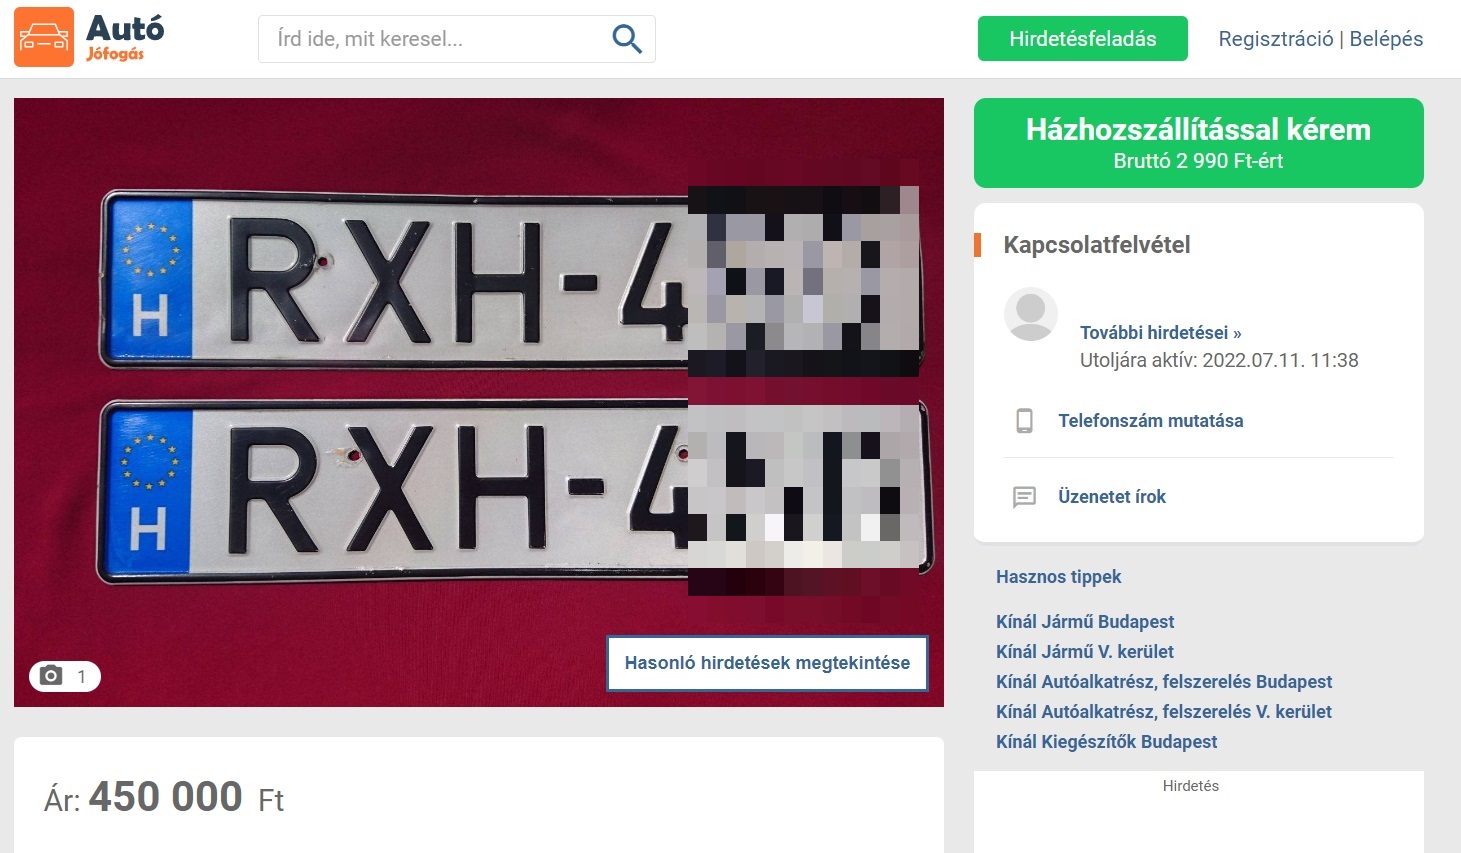The height and width of the screenshot is (853, 1461).
Task: Show the seller's phone number
Action: [1150, 421]
